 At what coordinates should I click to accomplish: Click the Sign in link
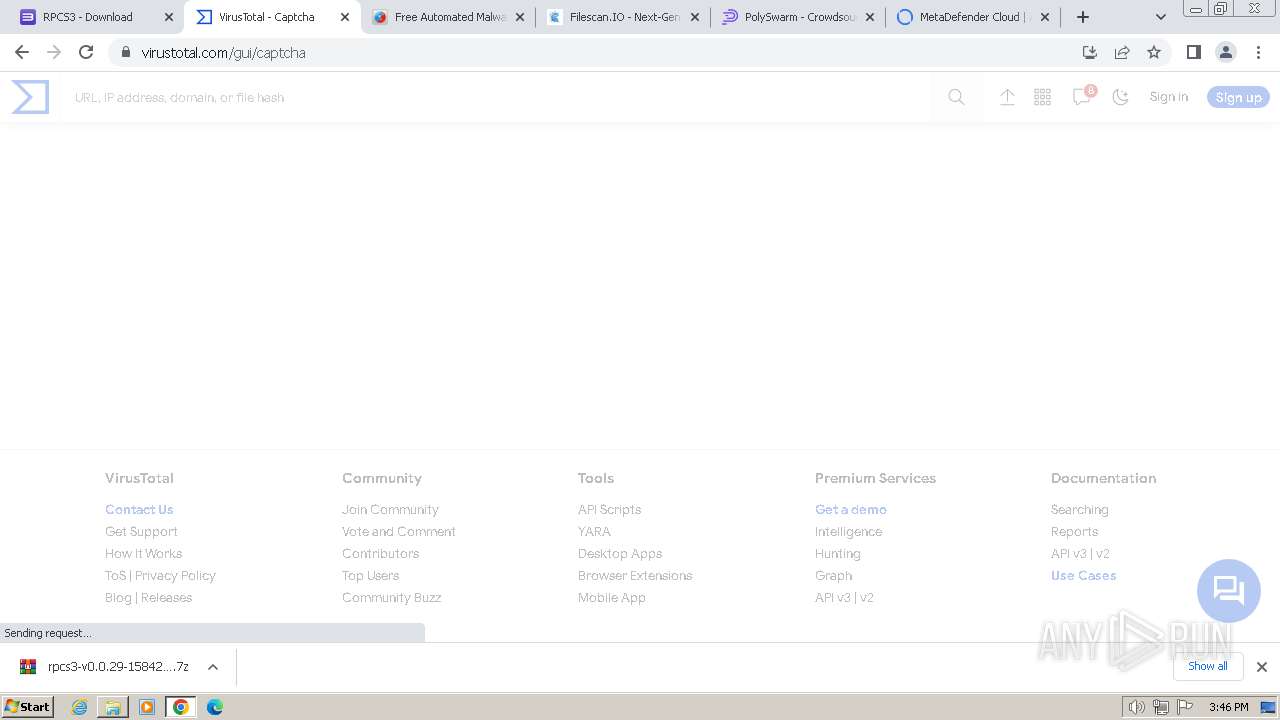click(x=1168, y=97)
